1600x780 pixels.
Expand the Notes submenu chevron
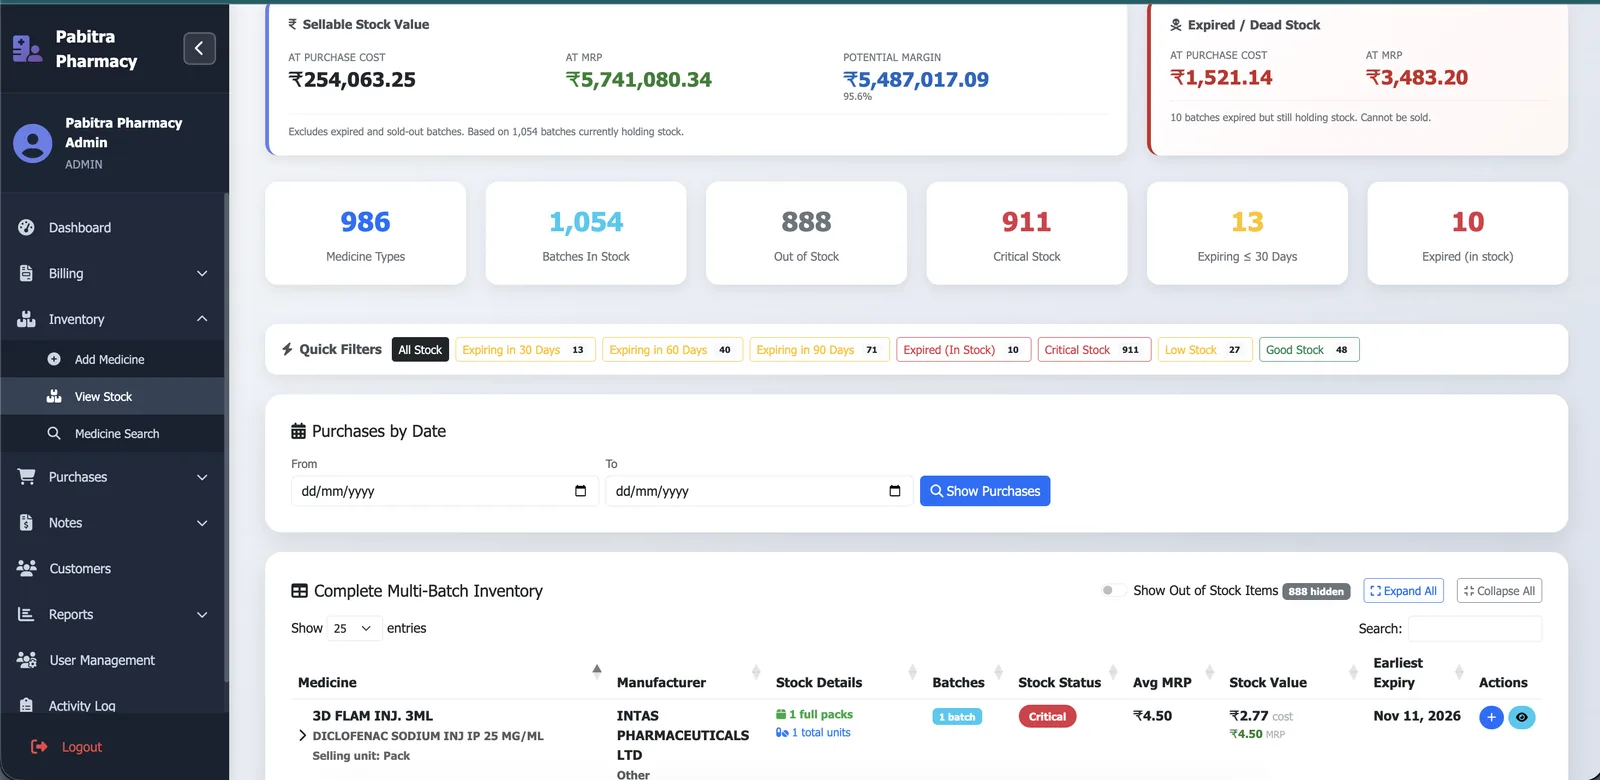click(202, 522)
